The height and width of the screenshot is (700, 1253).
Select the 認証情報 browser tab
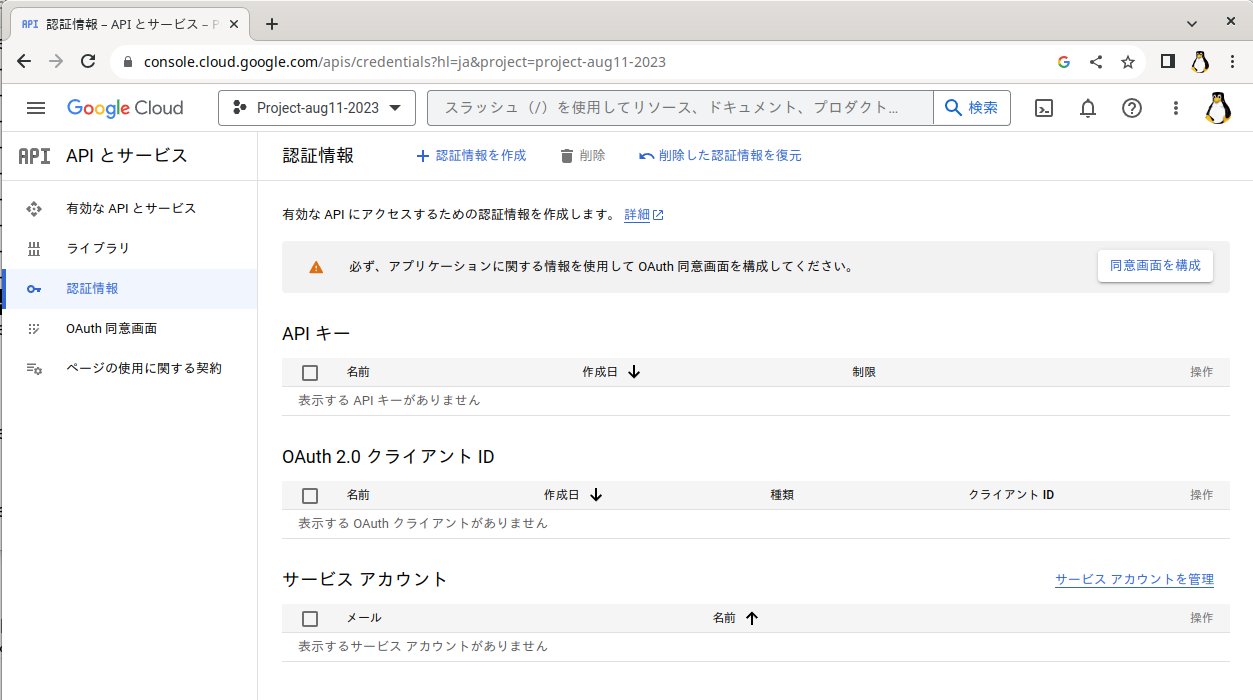130,24
